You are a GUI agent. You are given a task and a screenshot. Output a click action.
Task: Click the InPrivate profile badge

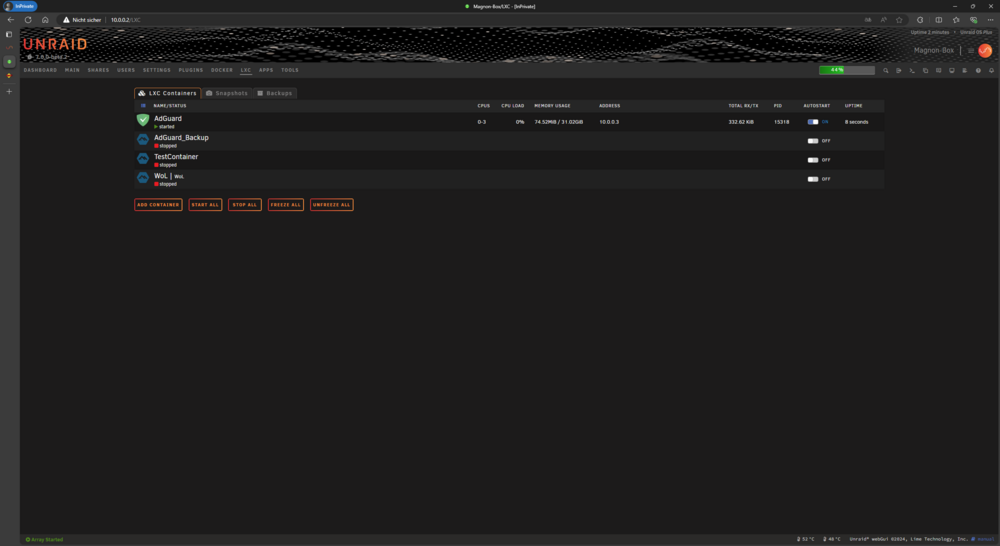tap(21, 6)
